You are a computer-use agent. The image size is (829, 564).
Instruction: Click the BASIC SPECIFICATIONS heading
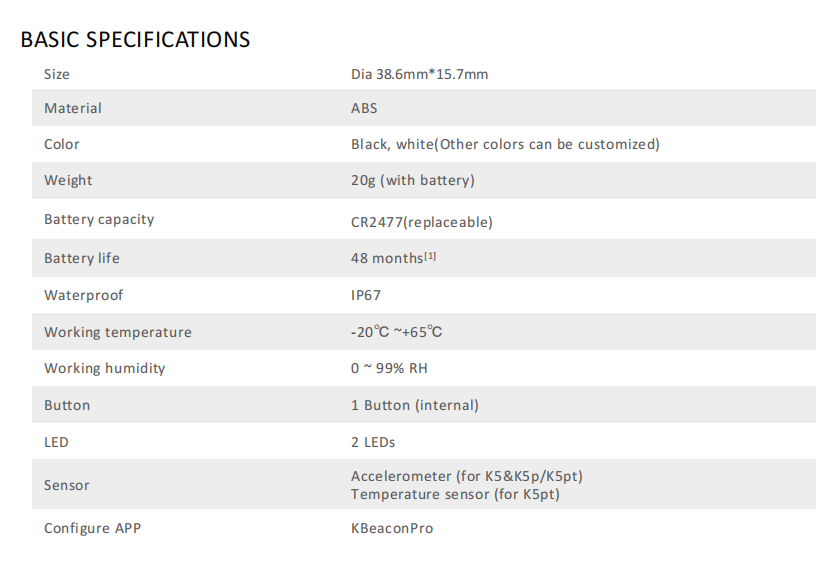(135, 40)
